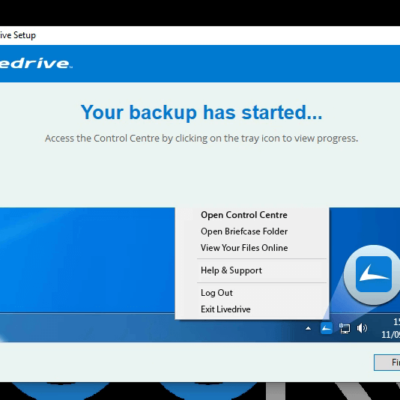Click the Finish button
Viewport: 400px width, 400px height.
click(387, 362)
